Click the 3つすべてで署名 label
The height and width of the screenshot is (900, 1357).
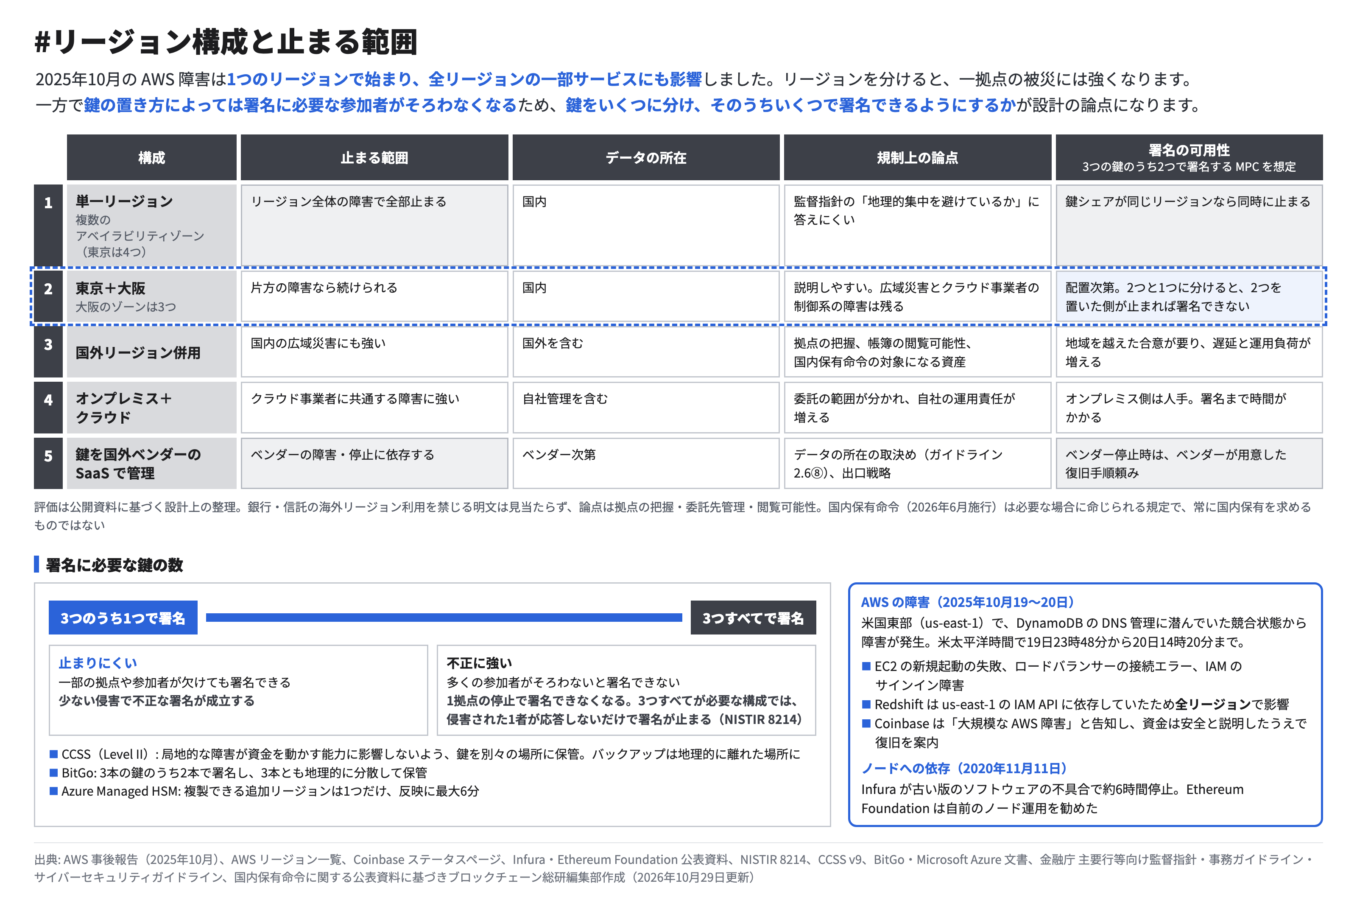pyautogui.click(x=753, y=618)
